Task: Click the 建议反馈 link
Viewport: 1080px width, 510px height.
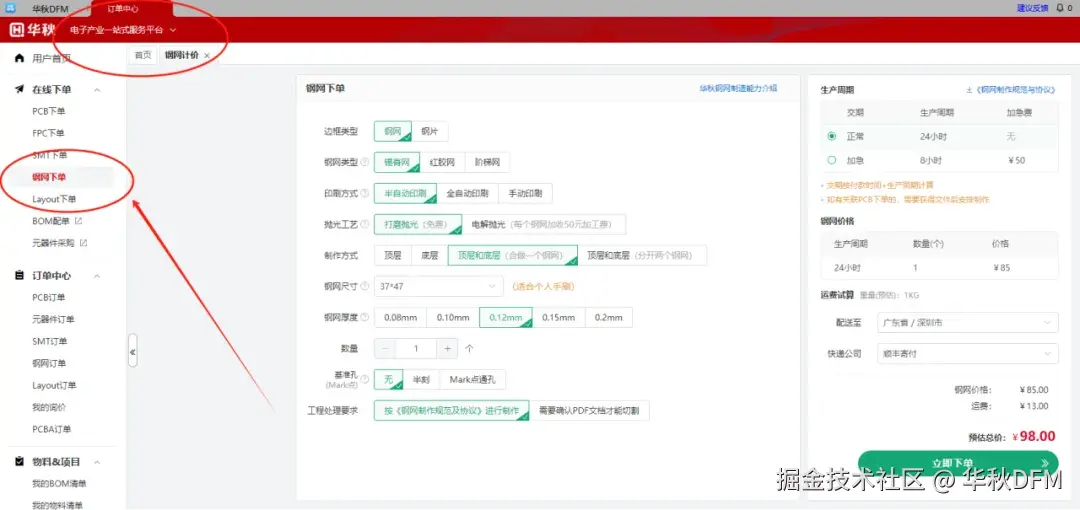Action: (1032, 8)
